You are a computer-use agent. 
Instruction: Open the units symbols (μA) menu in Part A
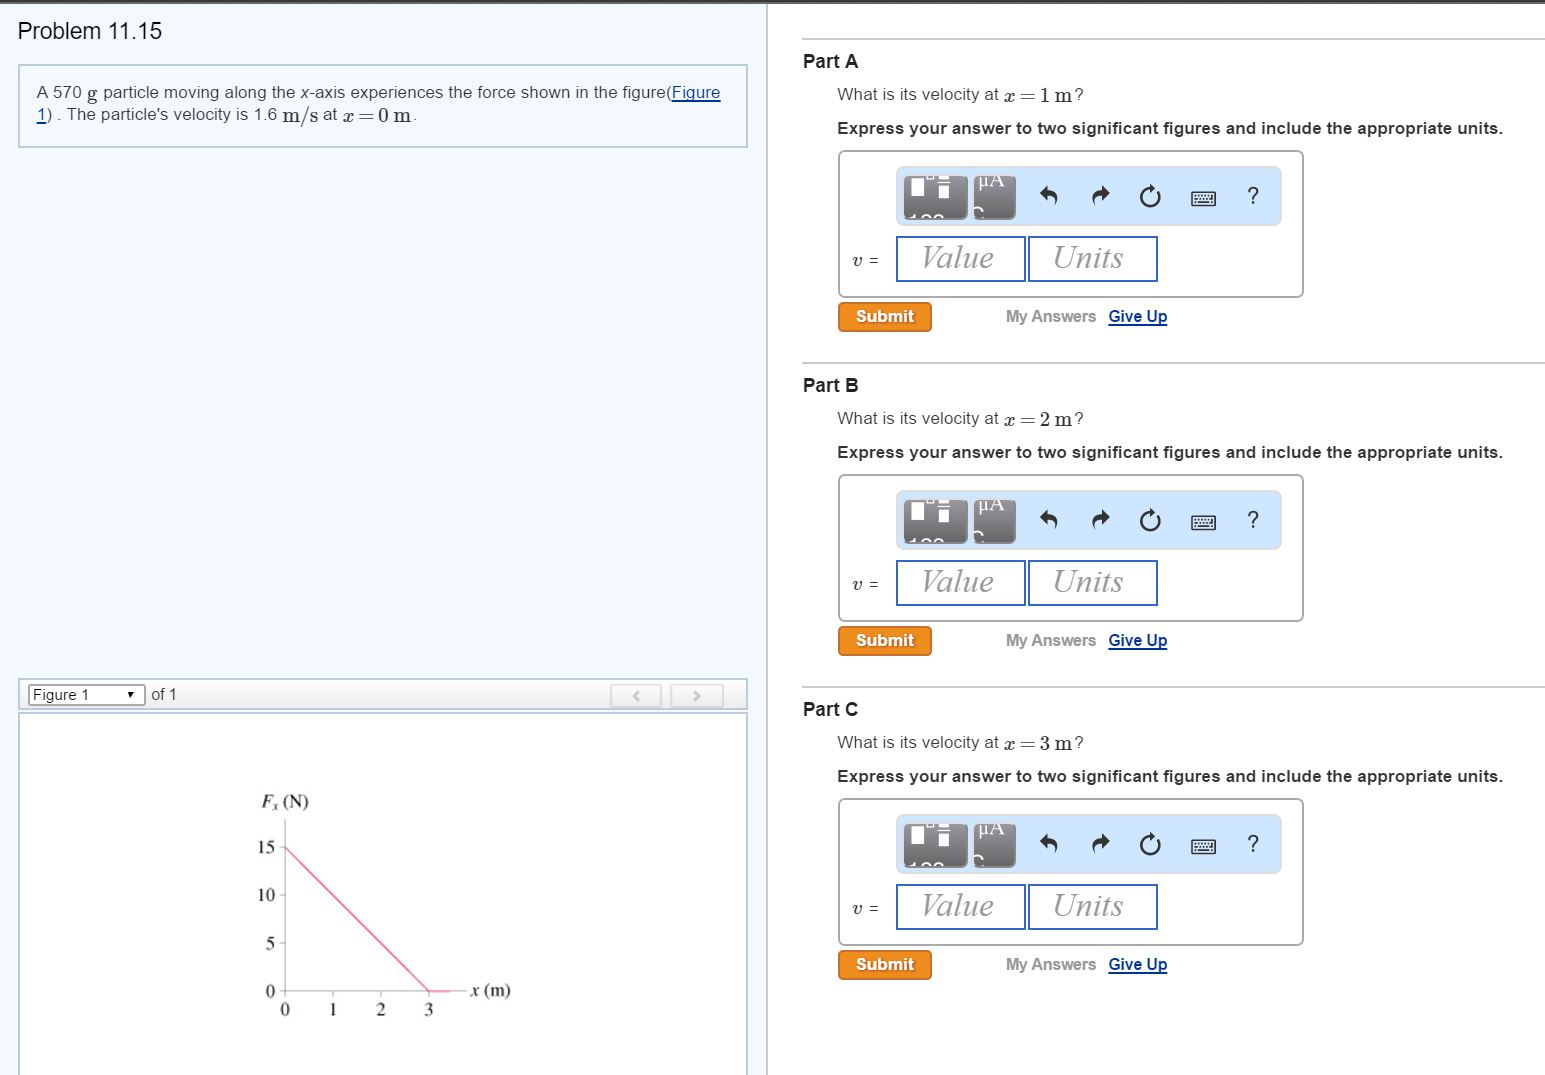click(x=994, y=196)
